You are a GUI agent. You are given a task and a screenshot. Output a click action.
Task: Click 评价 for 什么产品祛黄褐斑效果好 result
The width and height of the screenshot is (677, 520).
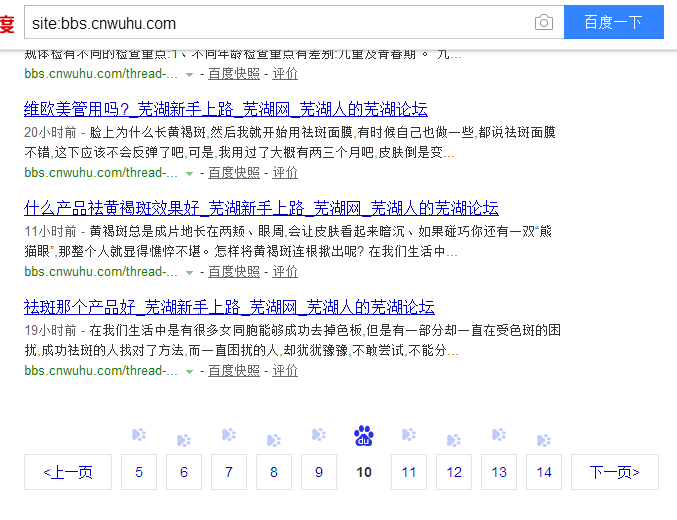click(285, 271)
